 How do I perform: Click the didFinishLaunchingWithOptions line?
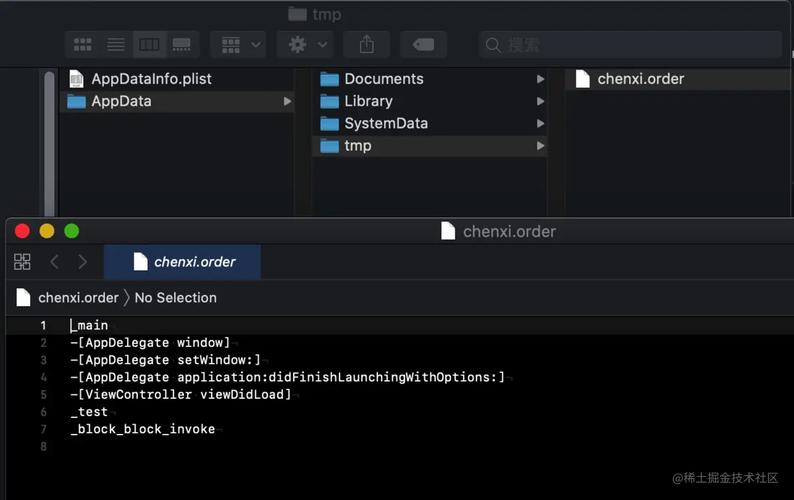pyautogui.click(x=288, y=377)
